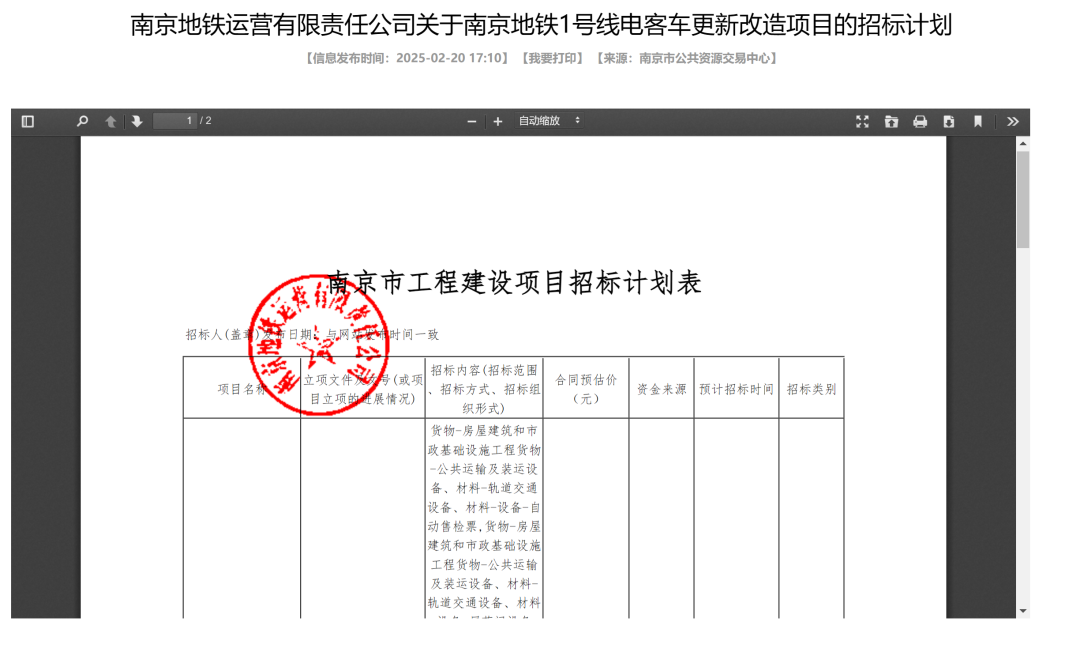Download the PDF document
The width and height of the screenshot is (1080, 648).
[x=948, y=122]
